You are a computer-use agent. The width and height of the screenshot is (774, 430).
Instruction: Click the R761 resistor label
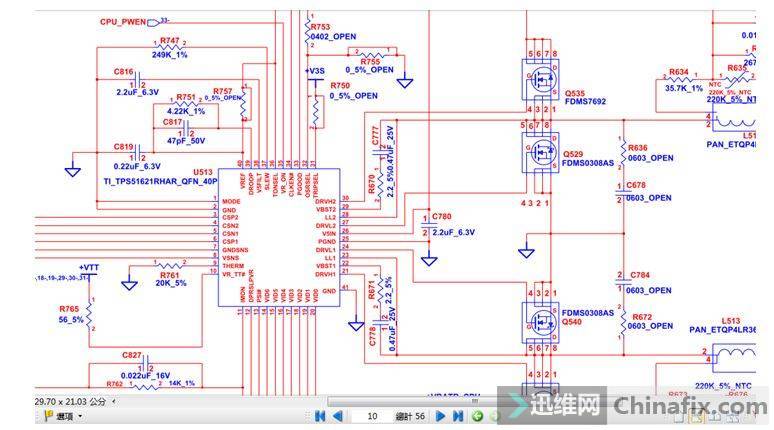[170, 275]
